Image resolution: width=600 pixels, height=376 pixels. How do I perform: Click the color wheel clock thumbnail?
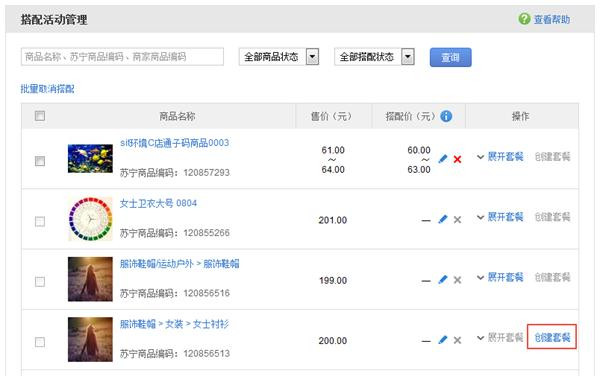[x=90, y=219]
